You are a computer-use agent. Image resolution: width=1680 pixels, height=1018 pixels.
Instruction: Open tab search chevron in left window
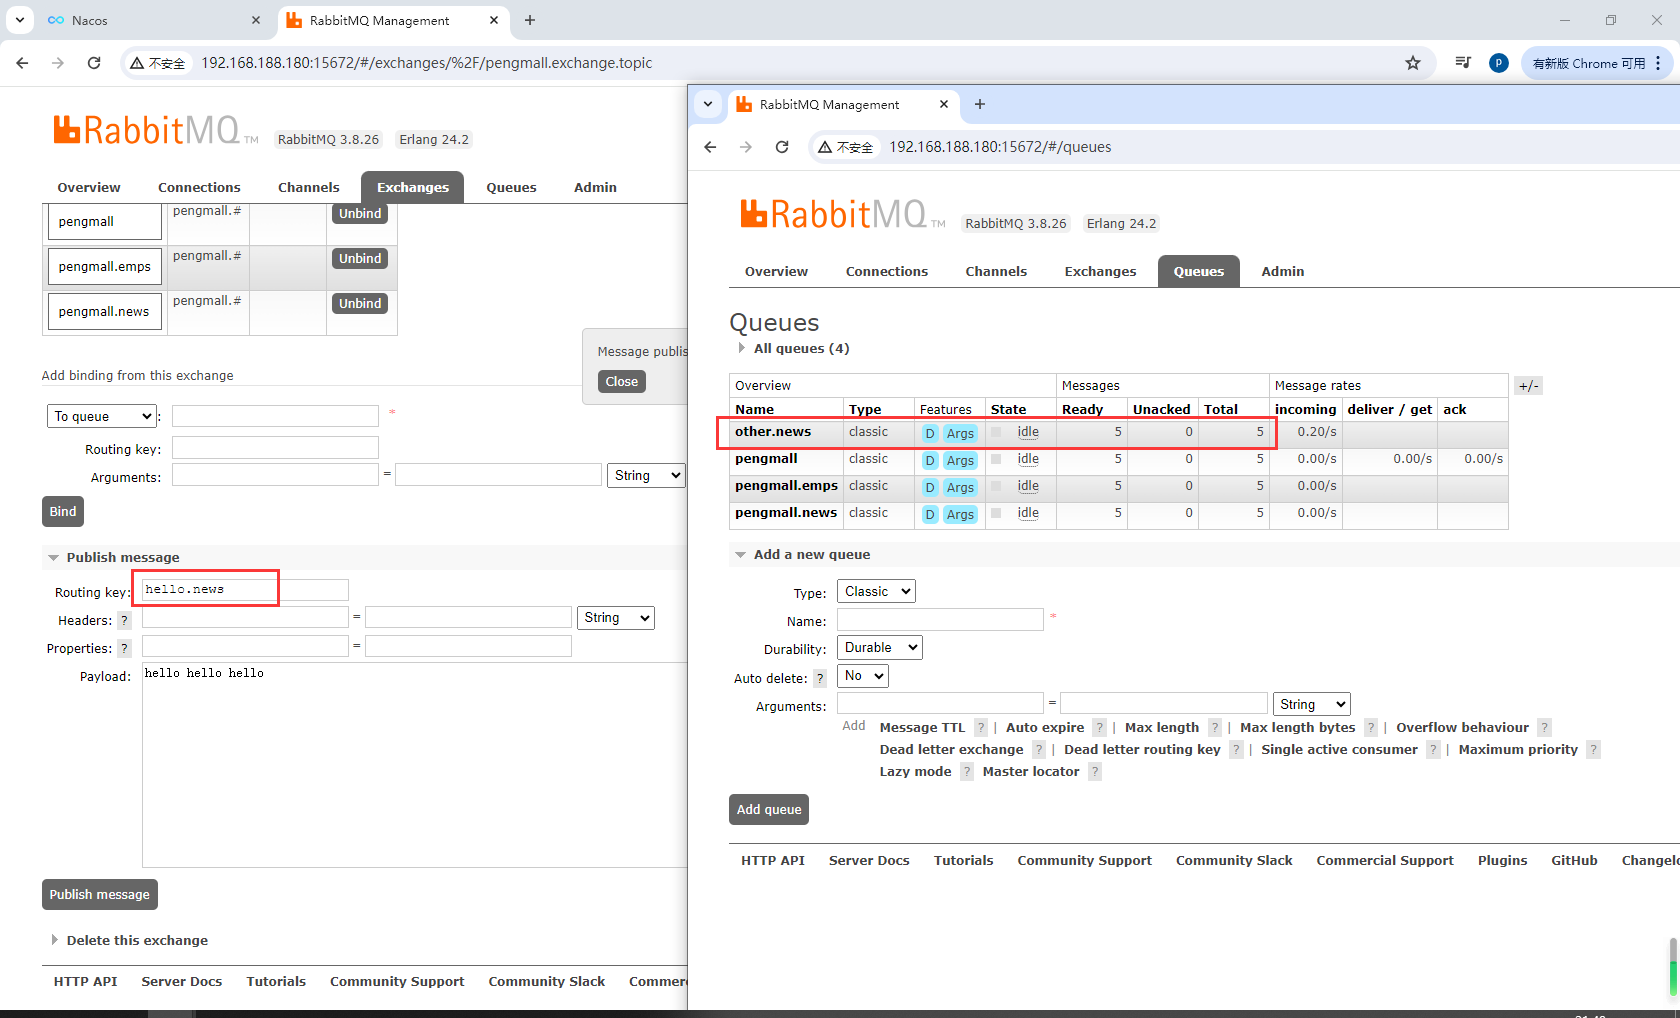19,20
